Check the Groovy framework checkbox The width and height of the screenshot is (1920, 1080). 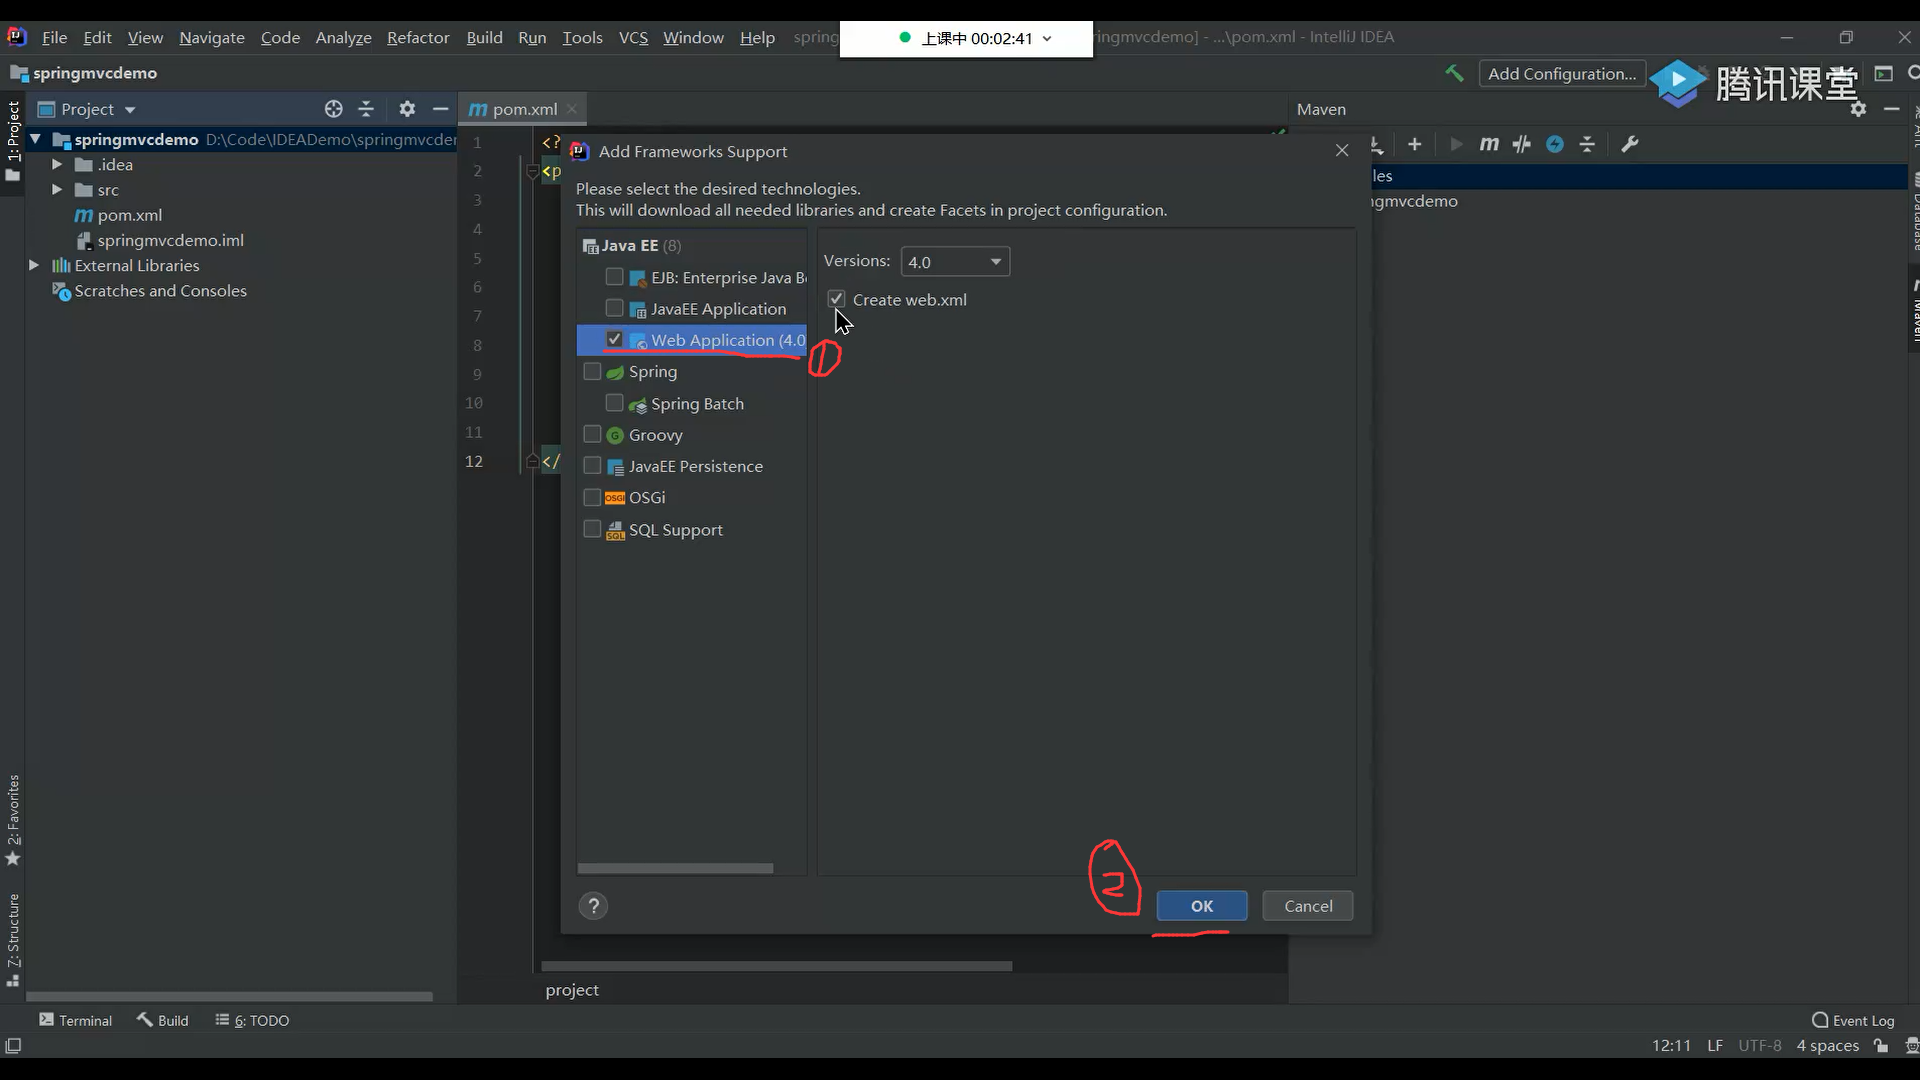point(592,434)
